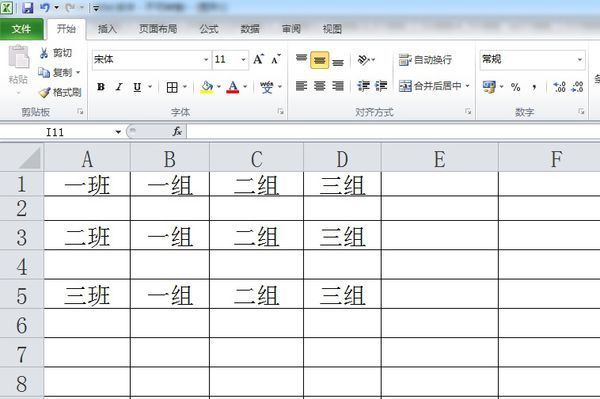Click the Borders icon
This screenshot has width=600, height=399.
(172, 87)
